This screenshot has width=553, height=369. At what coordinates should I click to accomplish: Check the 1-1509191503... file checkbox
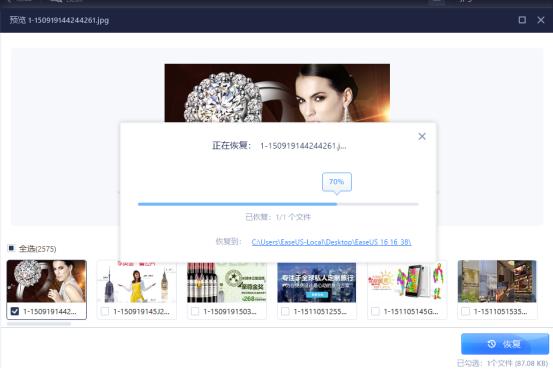[x=195, y=311]
